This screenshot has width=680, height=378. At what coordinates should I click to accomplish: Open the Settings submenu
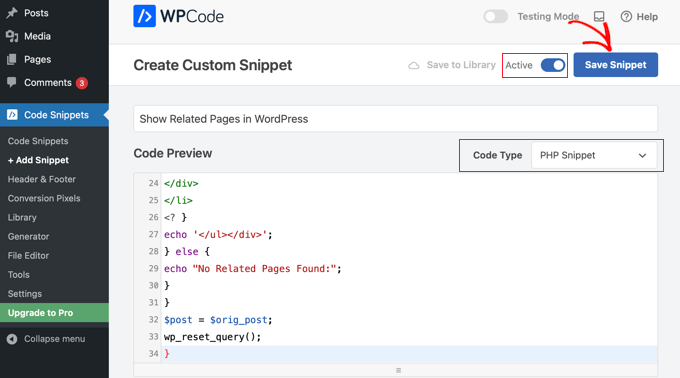click(25, 293)
